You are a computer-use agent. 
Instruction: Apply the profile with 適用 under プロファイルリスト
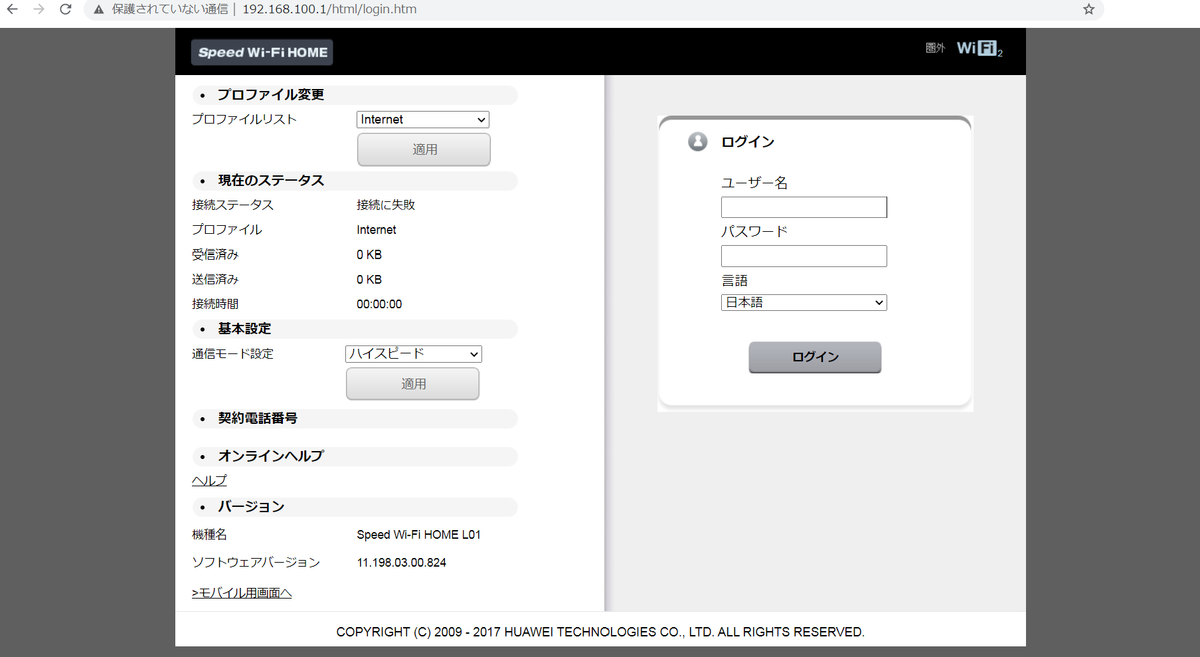(424, 149)
